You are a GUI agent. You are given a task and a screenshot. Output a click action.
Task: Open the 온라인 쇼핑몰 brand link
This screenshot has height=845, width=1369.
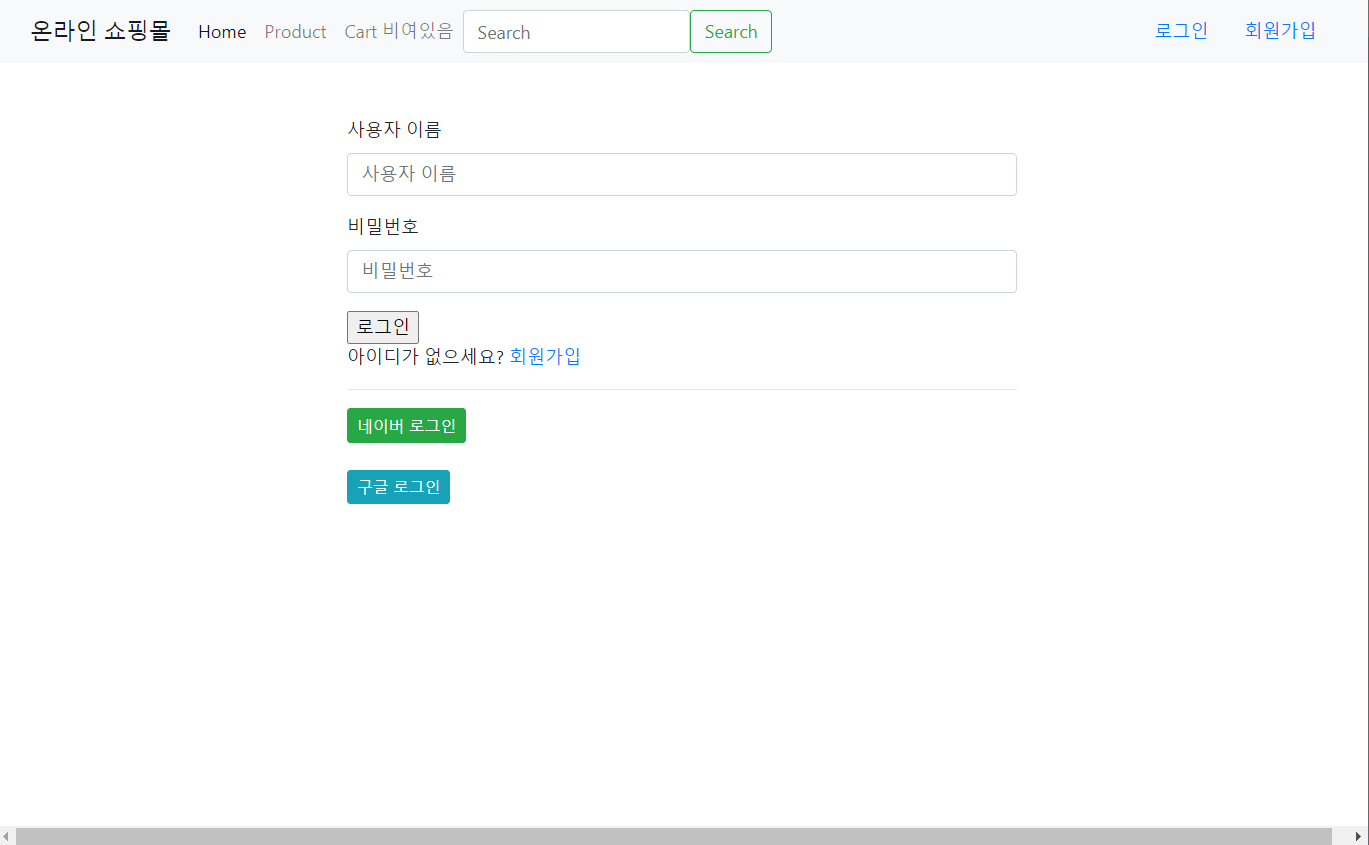tap(101, 31)
